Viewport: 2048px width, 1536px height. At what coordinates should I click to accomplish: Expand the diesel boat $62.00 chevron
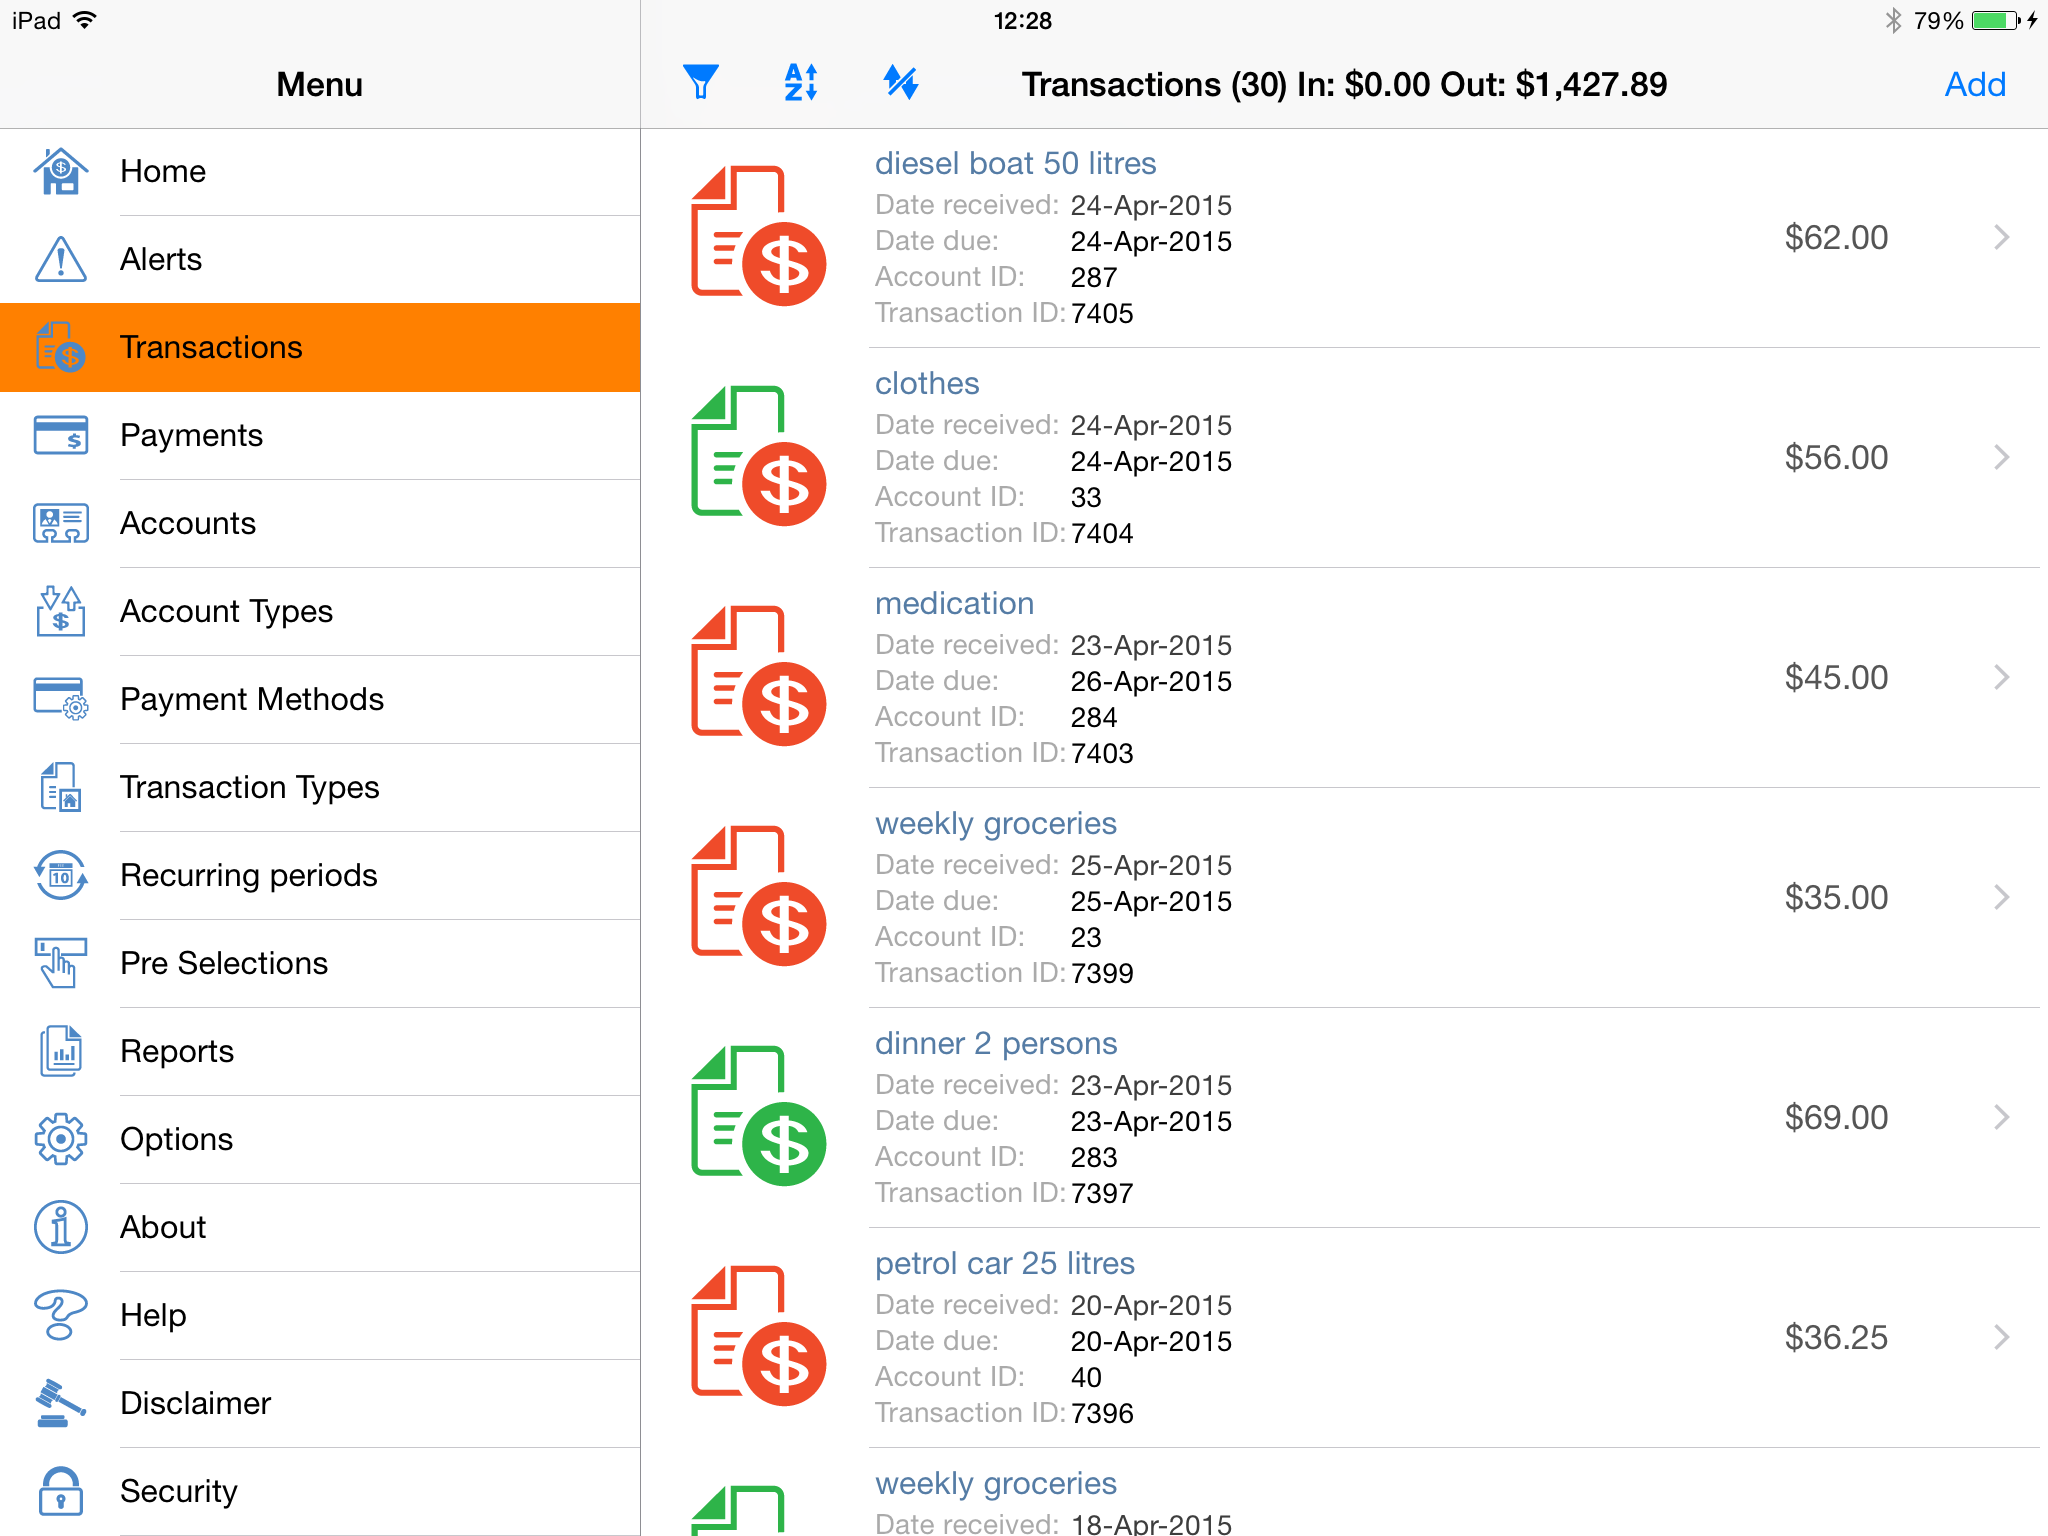[x=2001, y=237]
